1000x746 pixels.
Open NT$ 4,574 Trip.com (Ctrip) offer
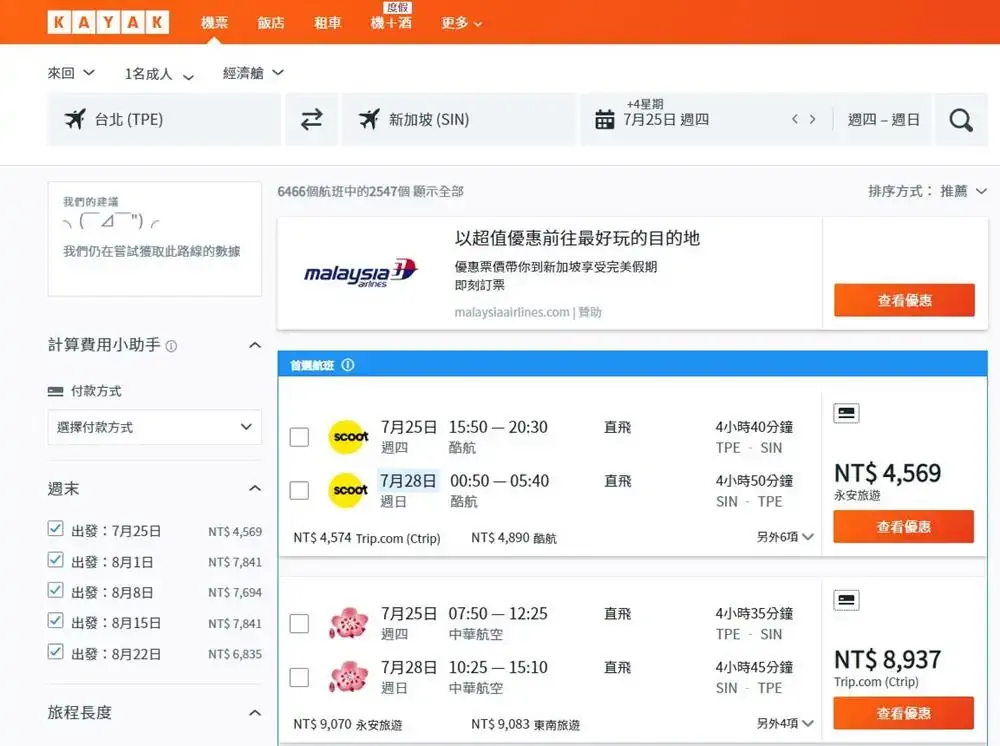tap(367, 538)
